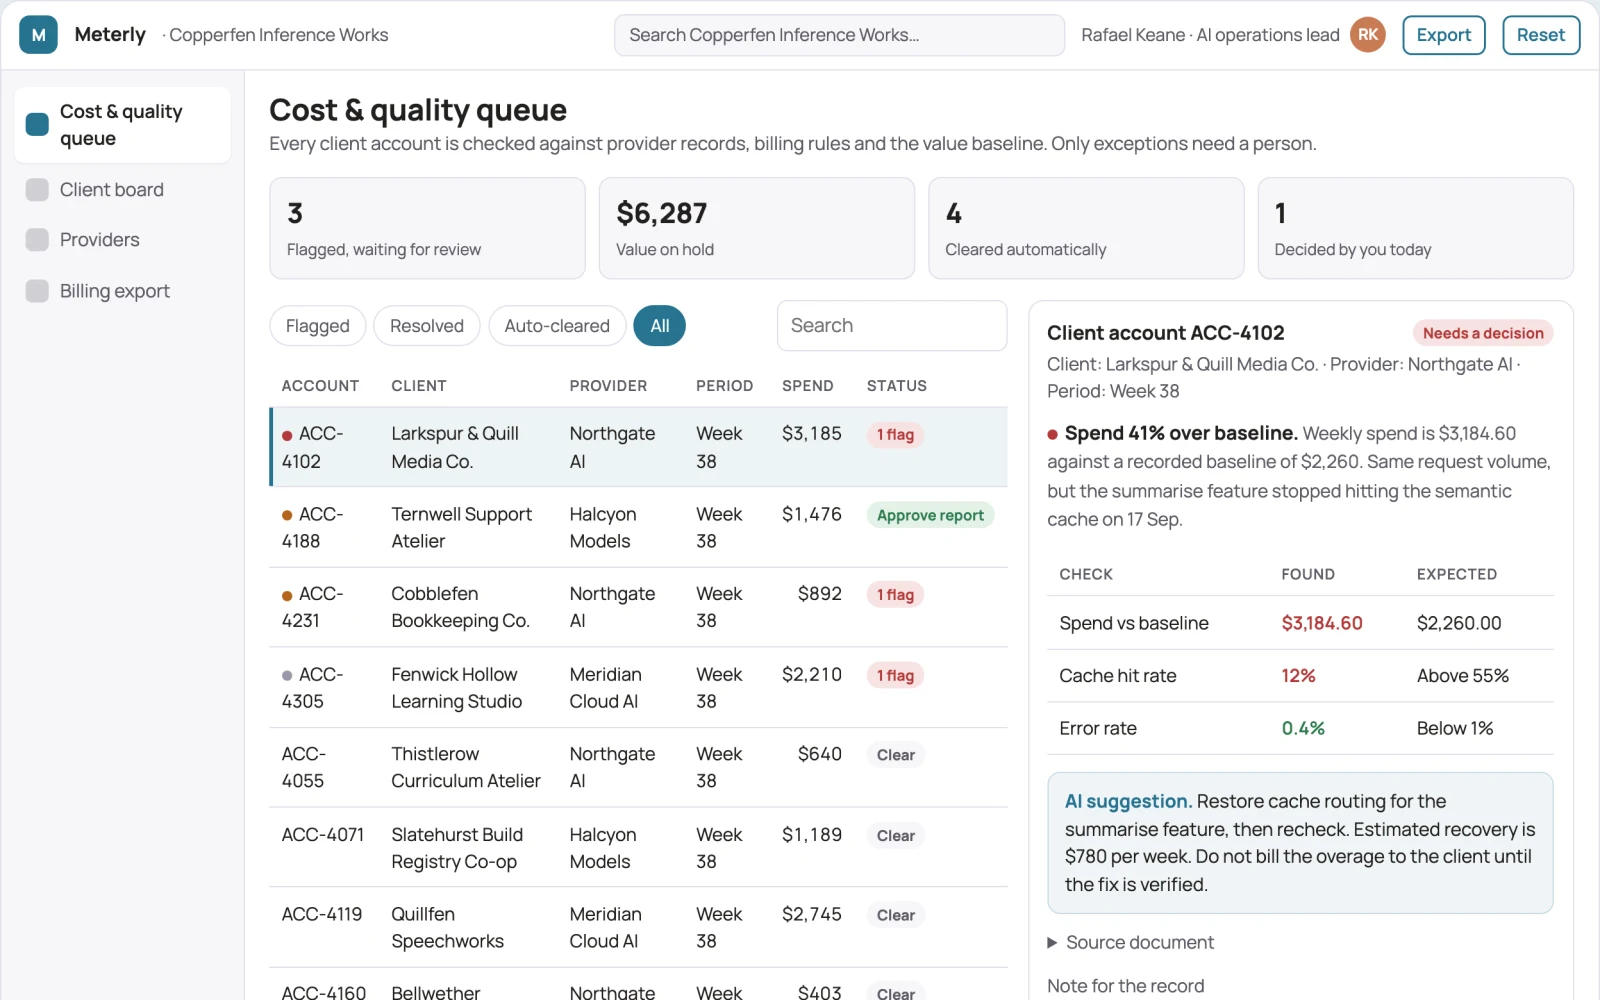This screenshot has height=1000, width=1600.
Task: Show Resolved accounts filter
Action: [427, 326]
